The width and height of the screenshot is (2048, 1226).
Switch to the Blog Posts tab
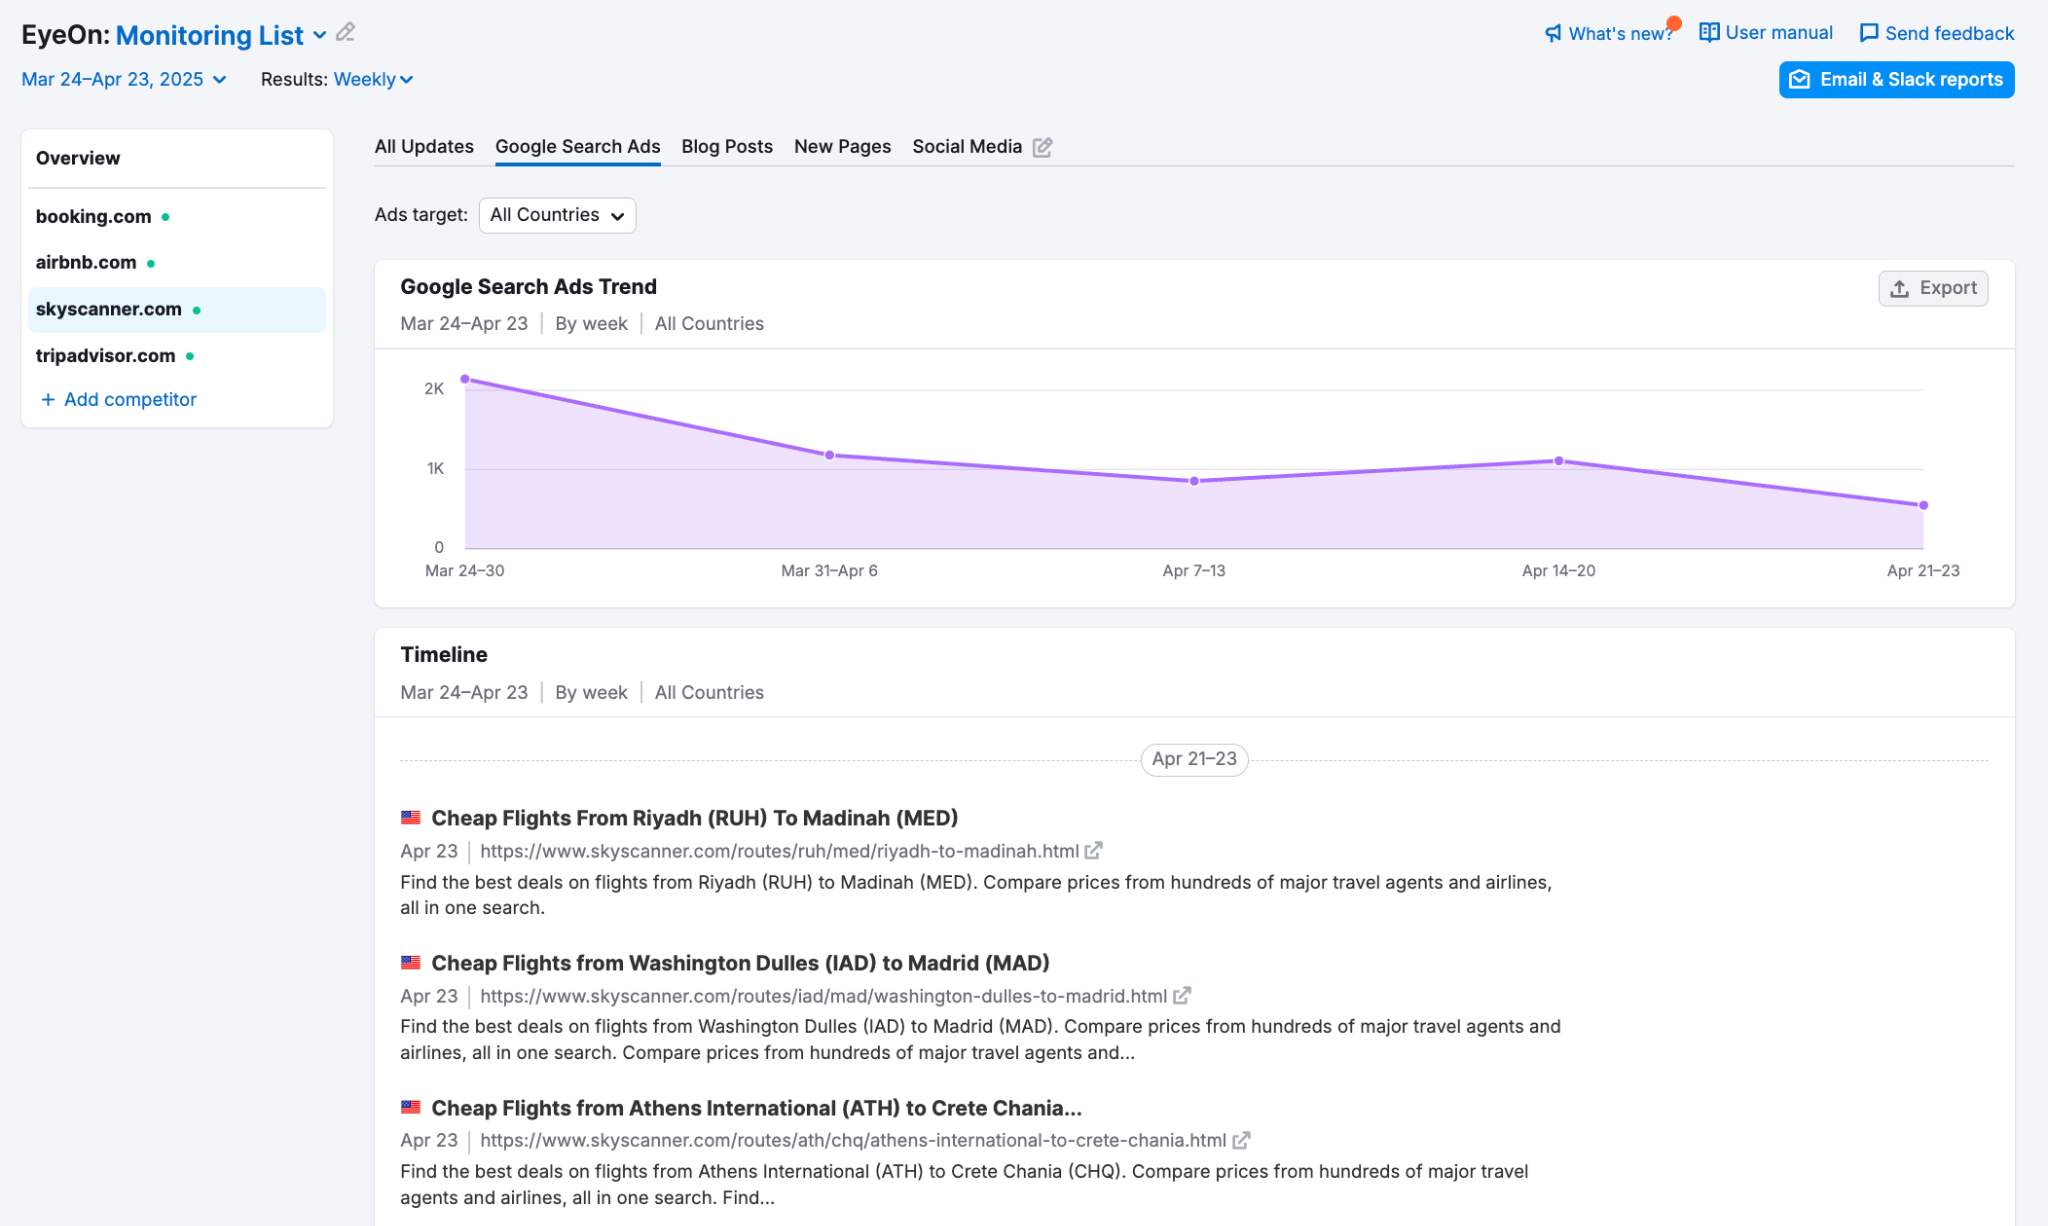726,147
